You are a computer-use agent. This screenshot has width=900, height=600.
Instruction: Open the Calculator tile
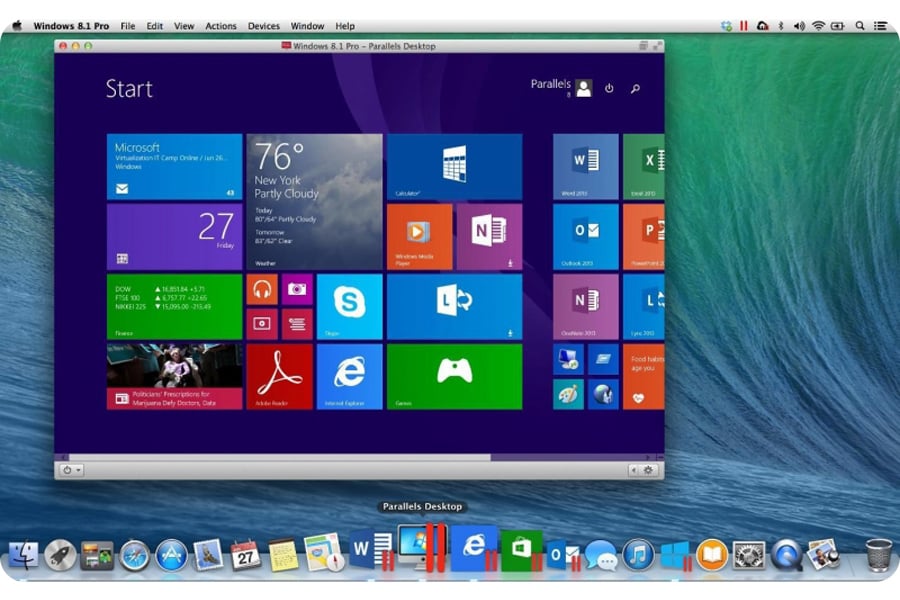click(454, 166)
